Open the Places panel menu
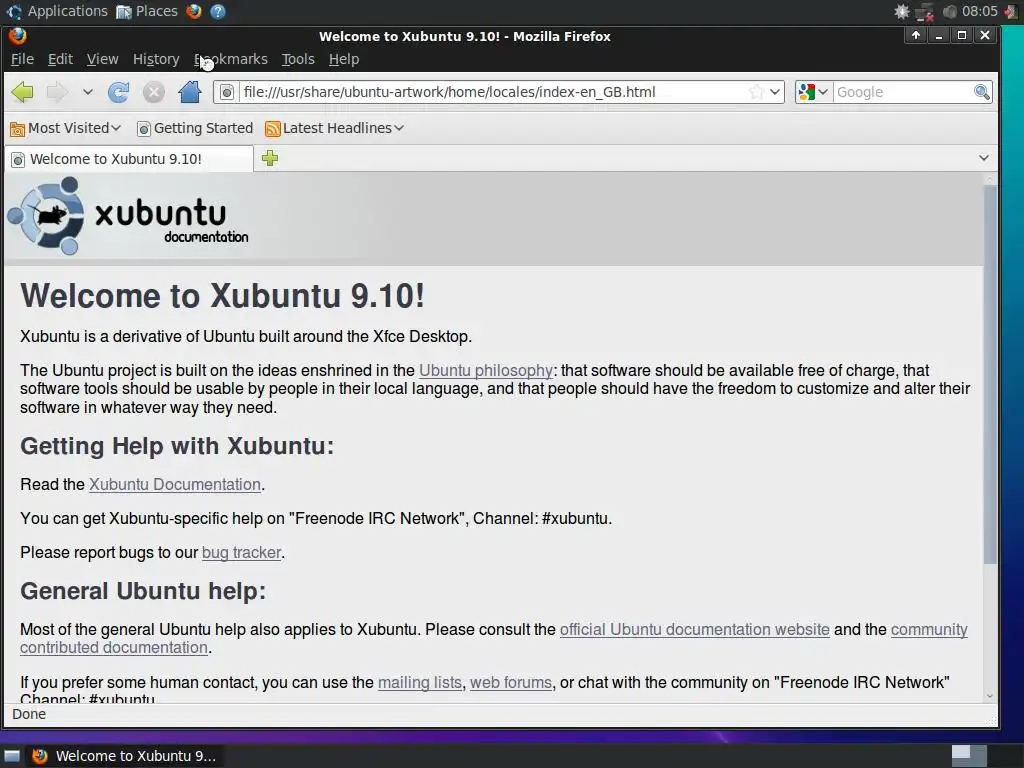The width and height of the screenshot is (1024, 768). (147, 11)
